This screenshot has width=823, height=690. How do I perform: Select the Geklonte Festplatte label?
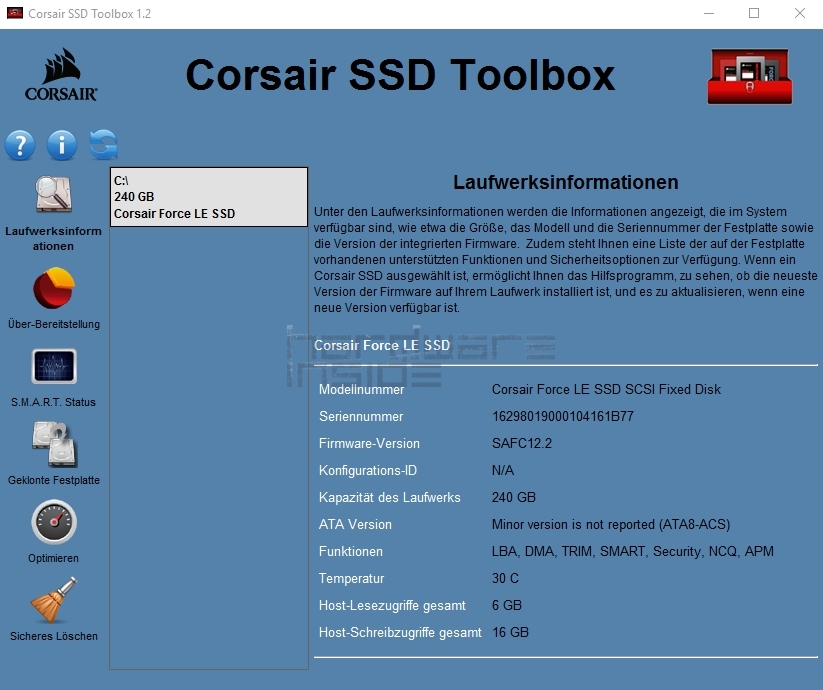click(54, 480)
